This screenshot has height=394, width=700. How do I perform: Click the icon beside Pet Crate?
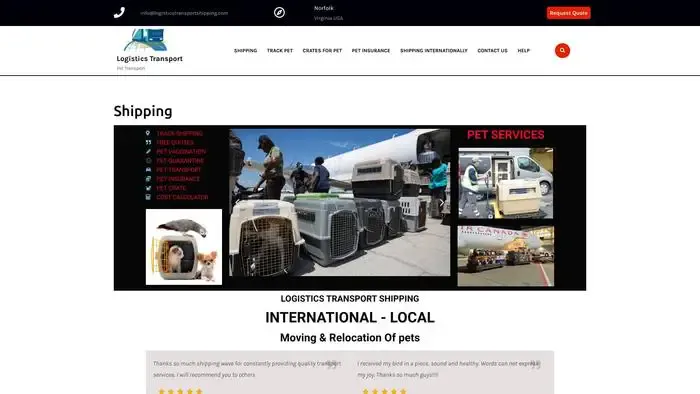click(148, 188)
